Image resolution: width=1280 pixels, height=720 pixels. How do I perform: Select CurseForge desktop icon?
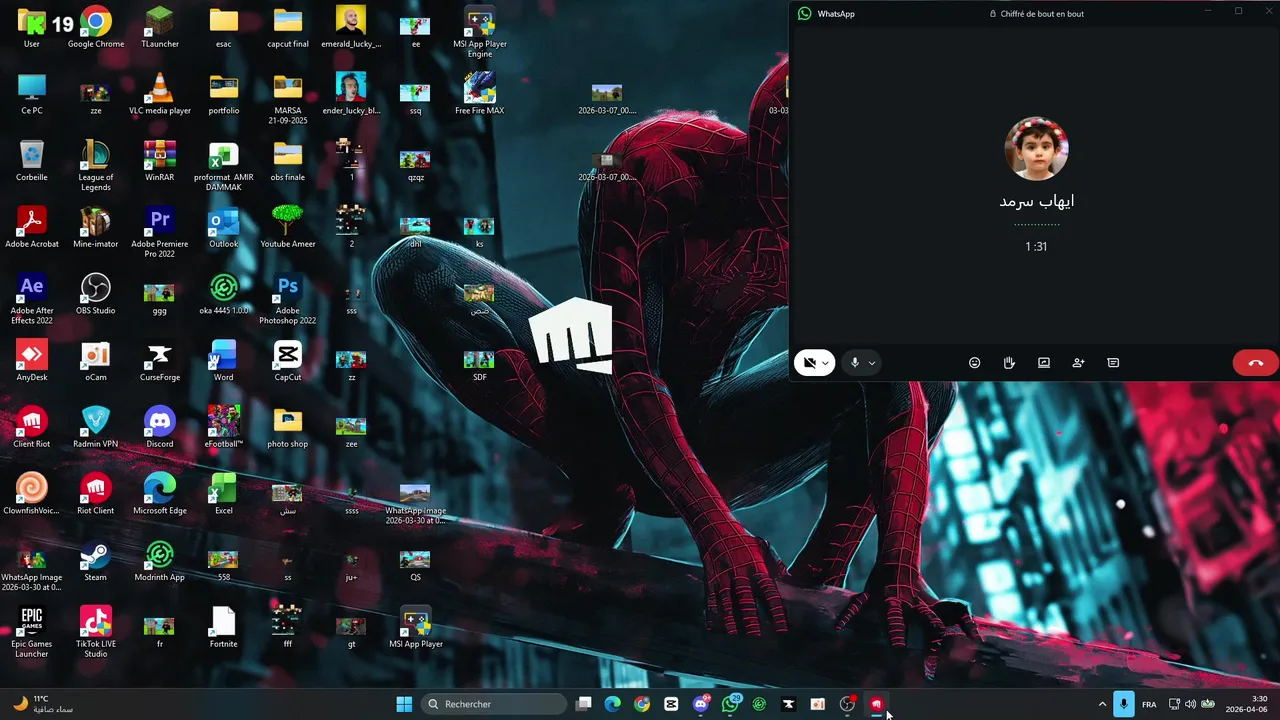coord(160,361)
